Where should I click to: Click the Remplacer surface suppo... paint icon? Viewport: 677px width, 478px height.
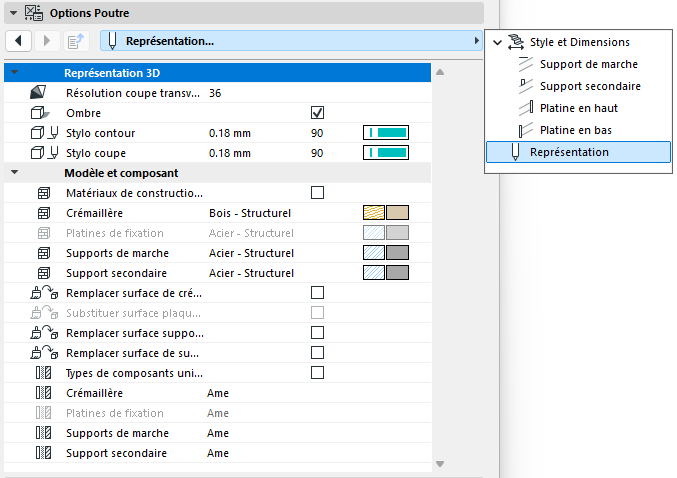click(x=44, y=332)
